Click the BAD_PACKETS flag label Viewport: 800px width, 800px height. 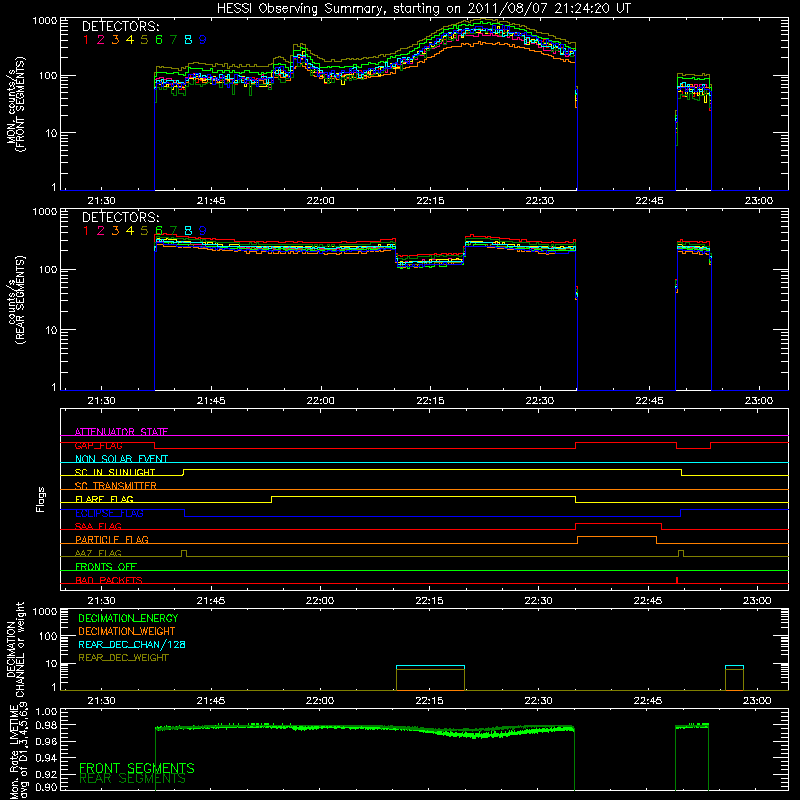point(109,580)
